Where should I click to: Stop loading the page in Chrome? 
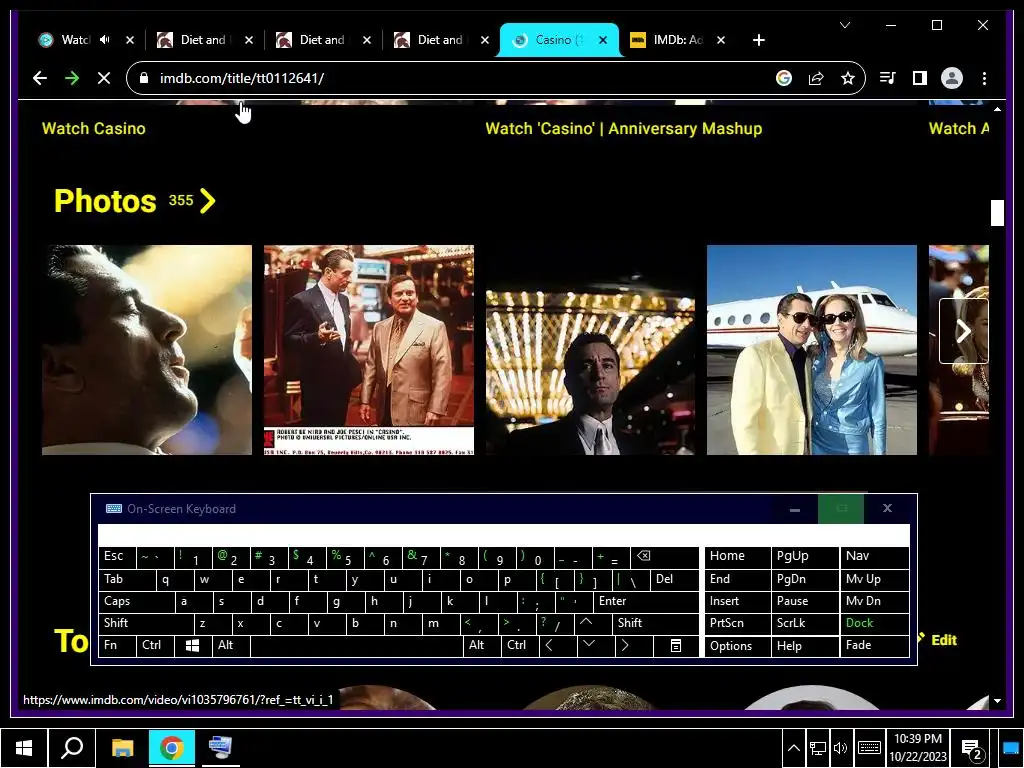(x=104, y=78)
